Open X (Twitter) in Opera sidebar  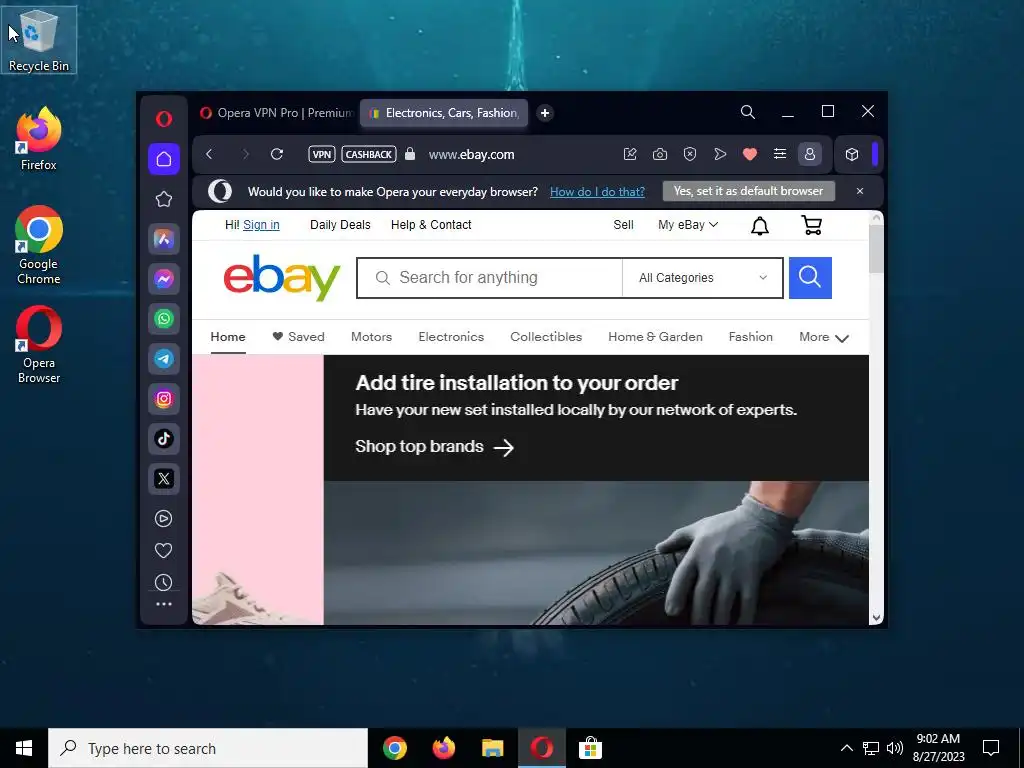pyautogui.click(x=164, y=478)
